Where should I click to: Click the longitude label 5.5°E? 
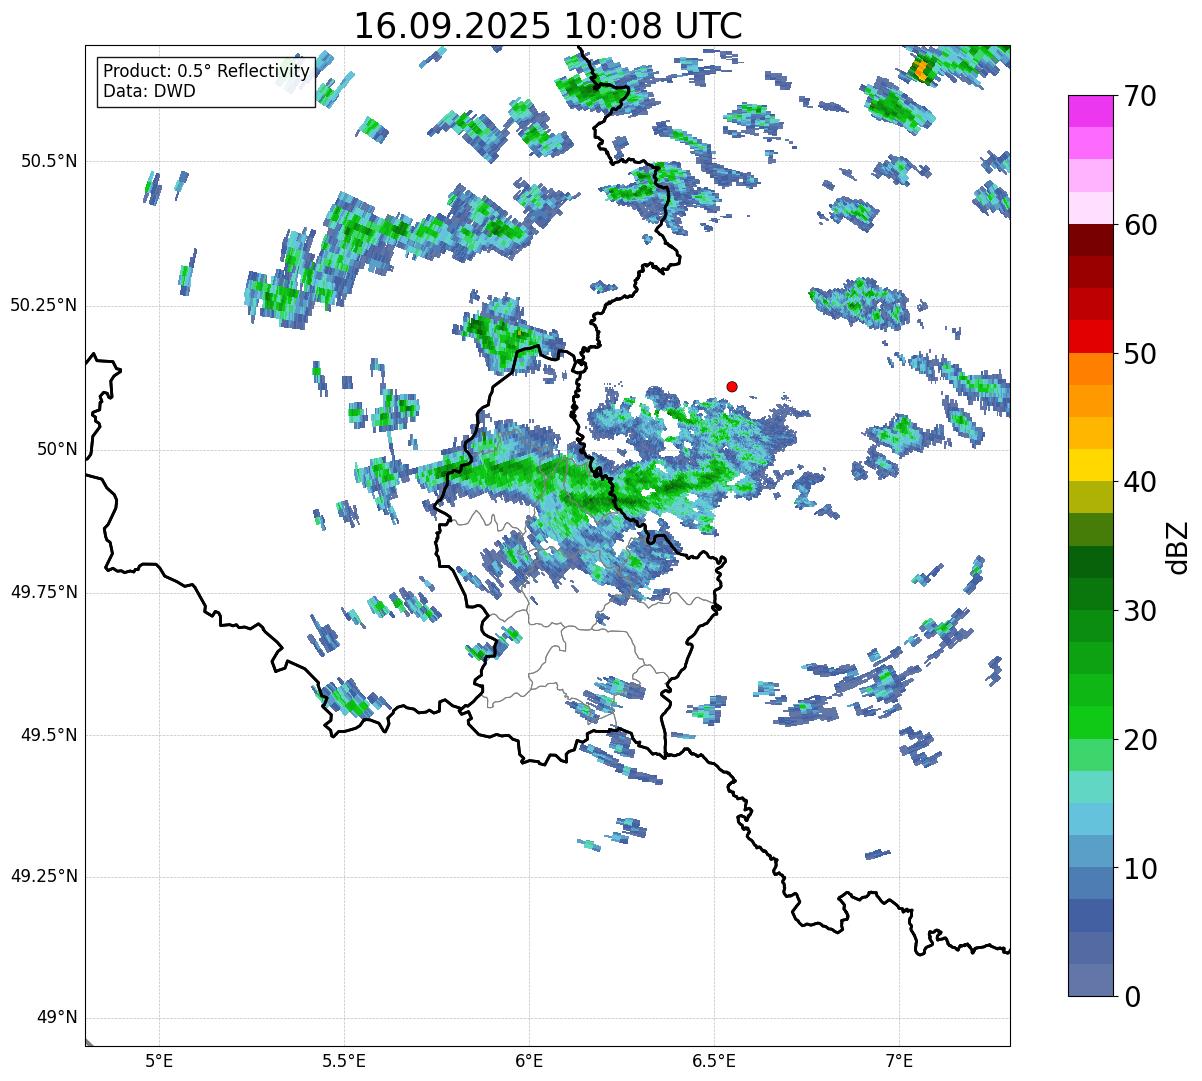[344, 1061]
